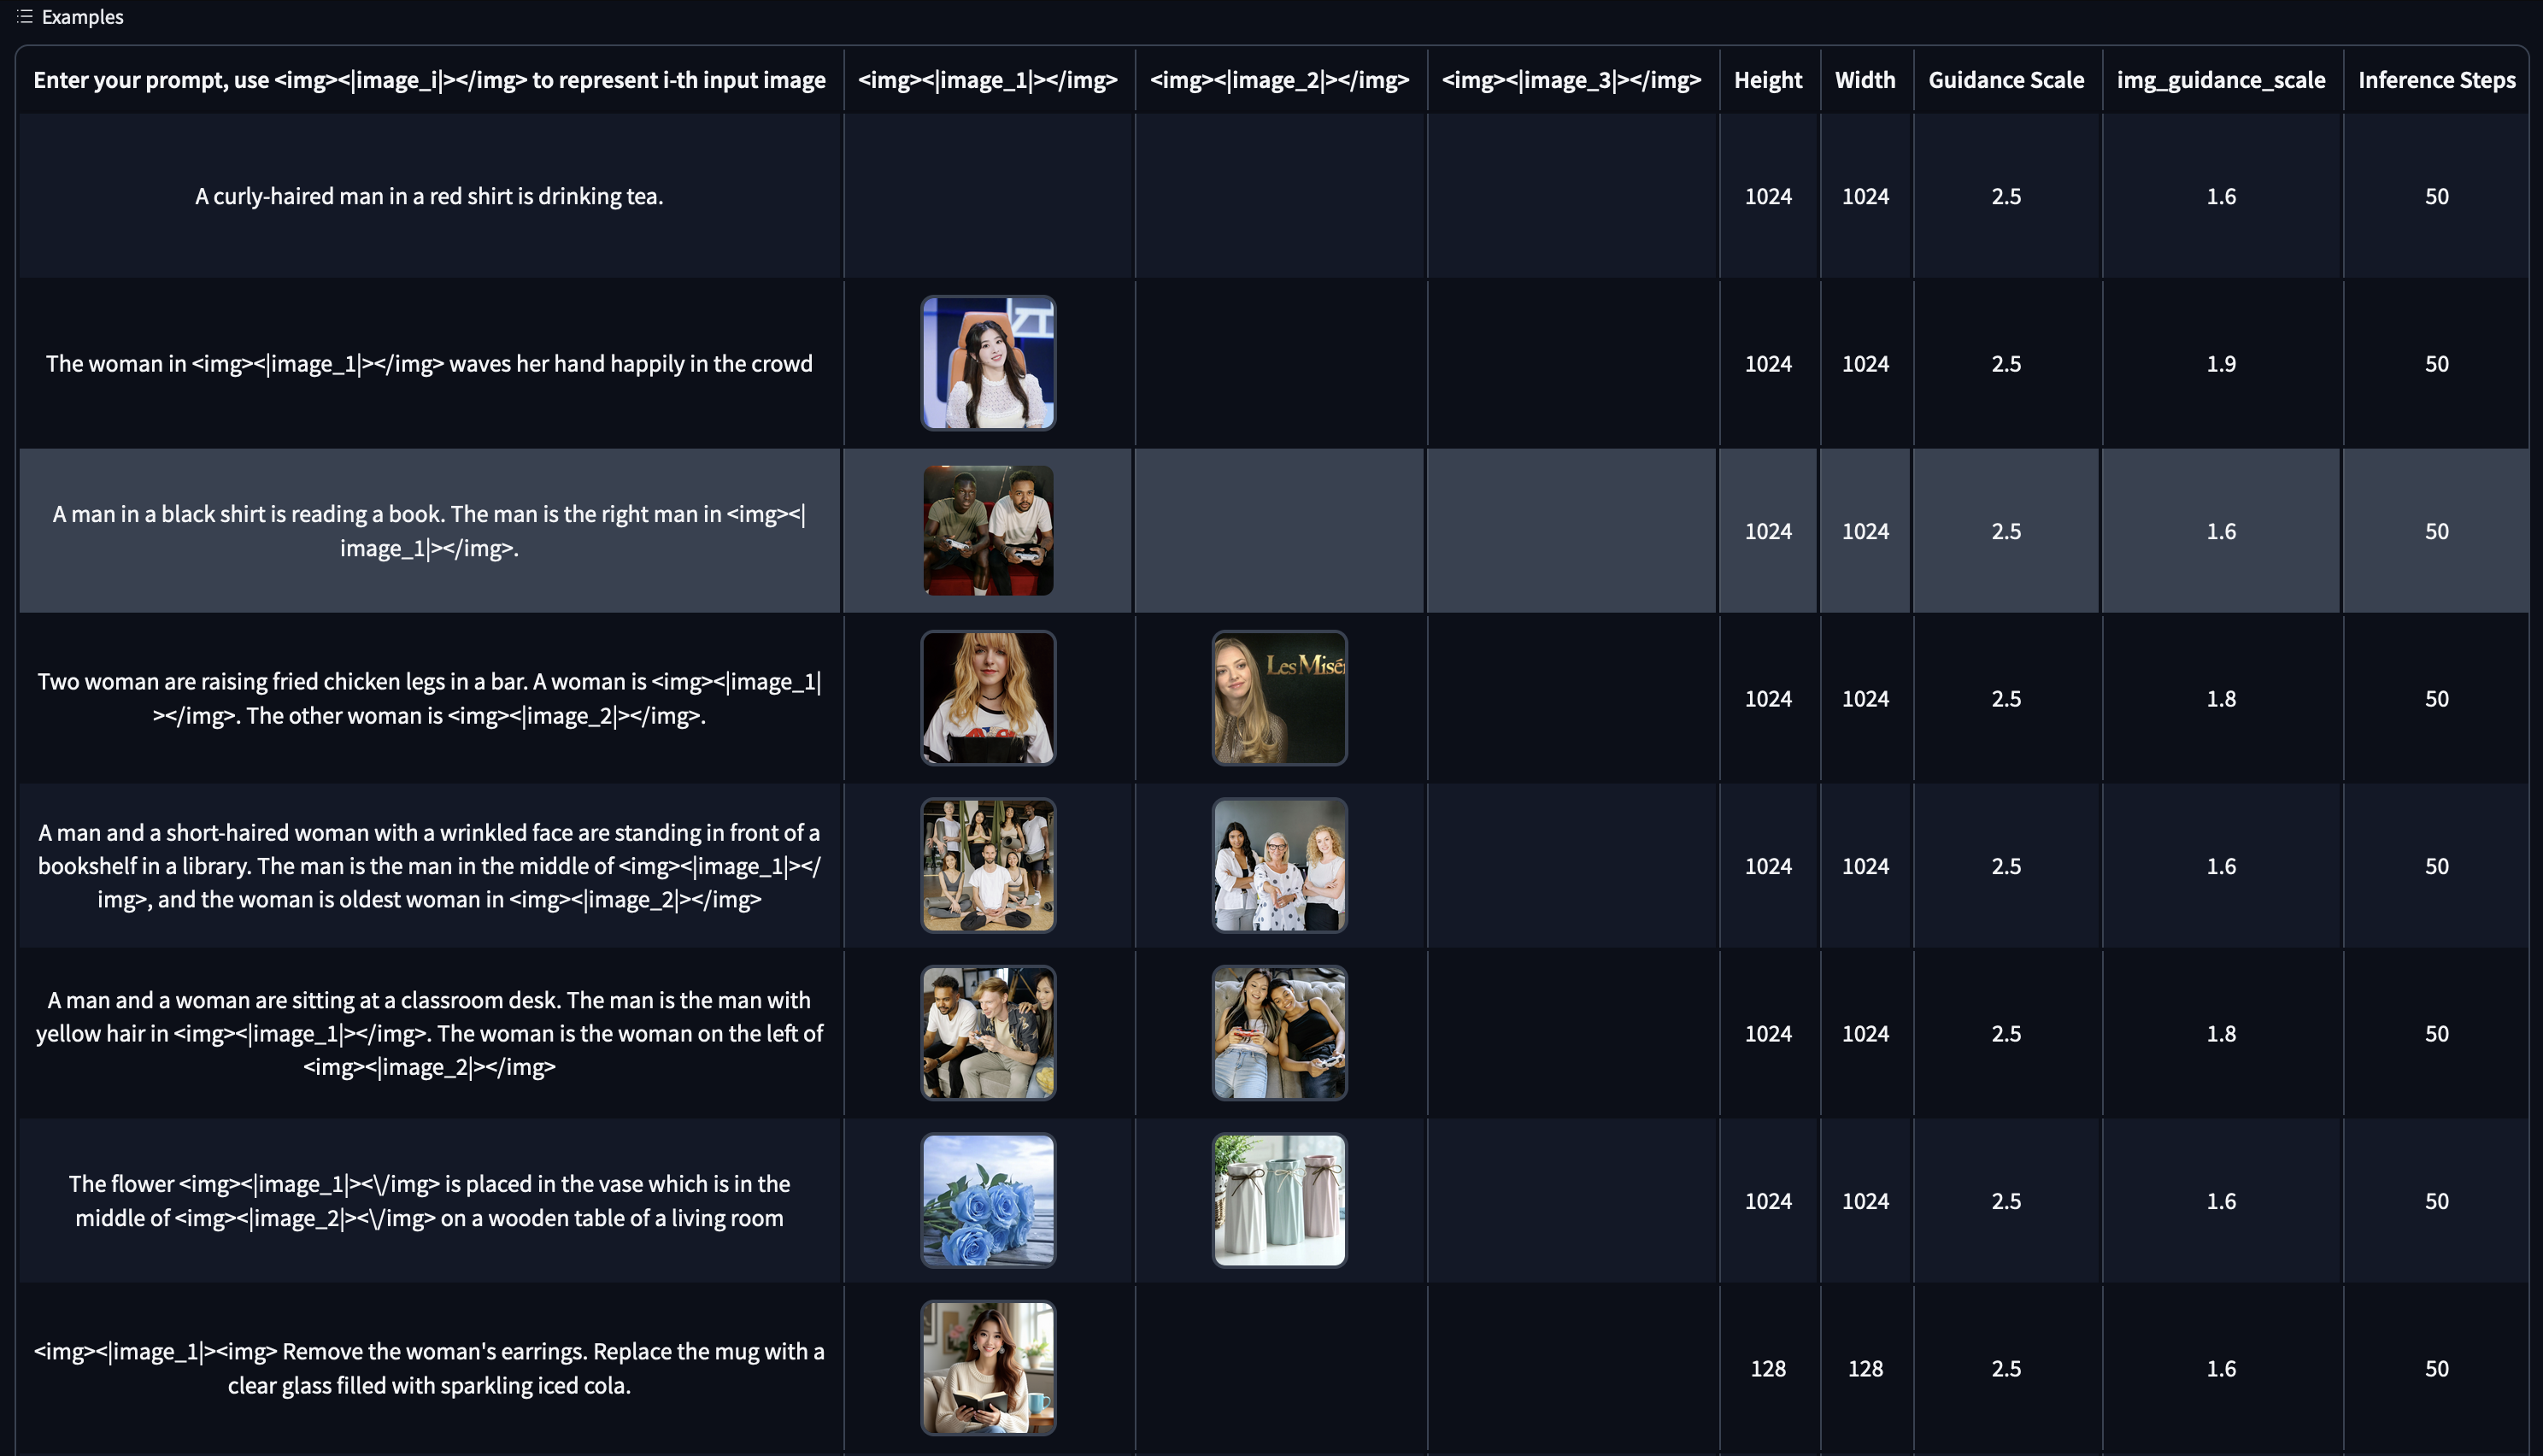This screenshot has height=1456, width=2543.
Task: Click the woman reading book thumbnail
Action: point(987,1368)
